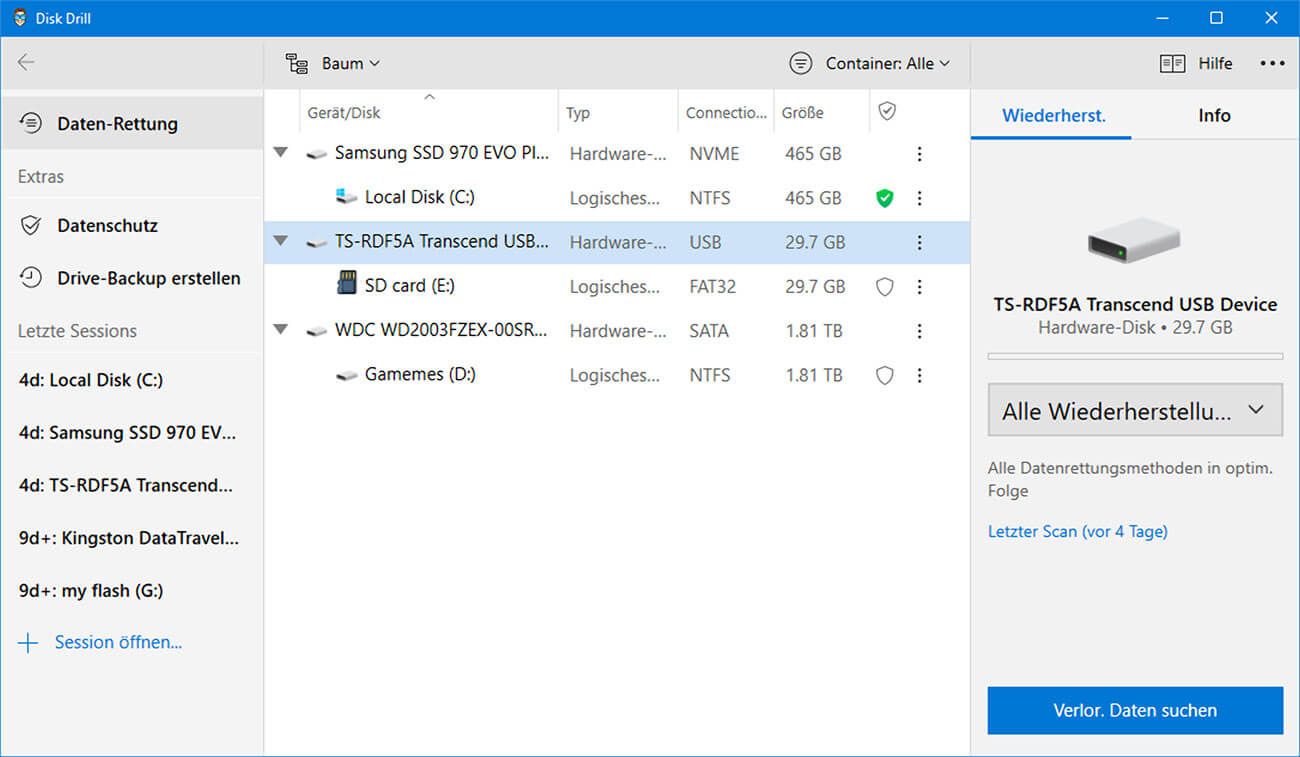The width and height of the screenshot is (1300, 757).
Task: Open more options for WDC WD2003FZEX row
Action: [x=919, y=331]
